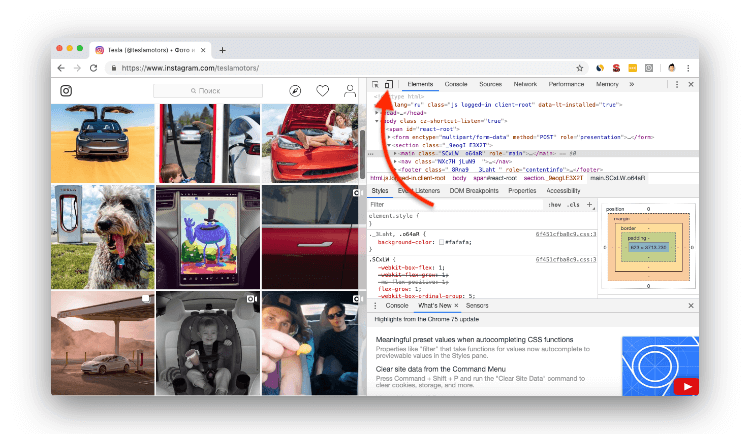Click the body breadcrumb item
This screenshot has width=750, height=434.
459,178
